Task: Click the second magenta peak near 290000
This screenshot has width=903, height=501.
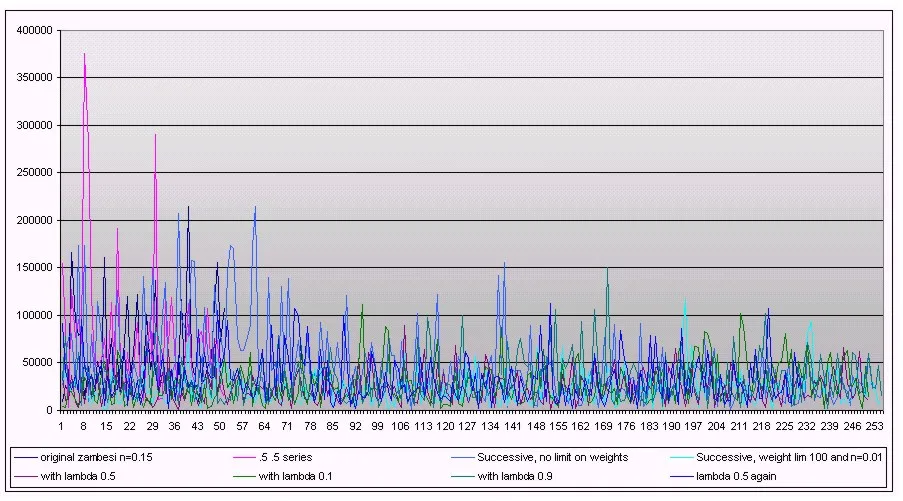Action: (155, 135)
